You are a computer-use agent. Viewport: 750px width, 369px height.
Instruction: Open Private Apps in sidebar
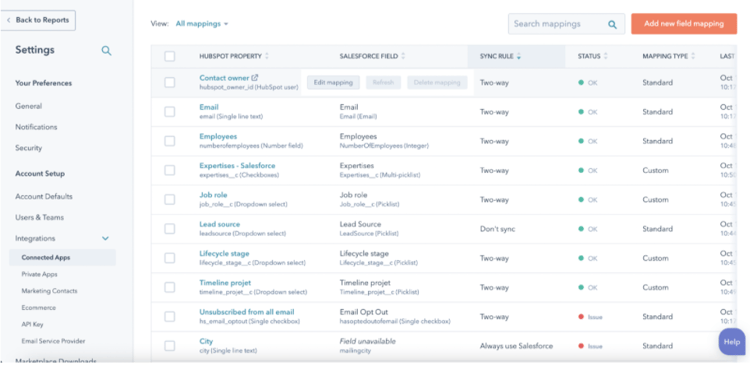click(x=40, y=274)
